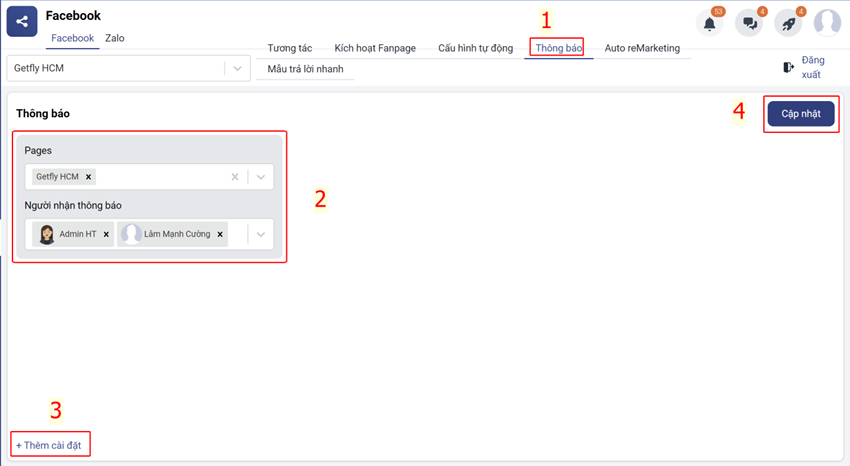
Task: Open the Tương tác tab
Action: (x=289, y=48)
